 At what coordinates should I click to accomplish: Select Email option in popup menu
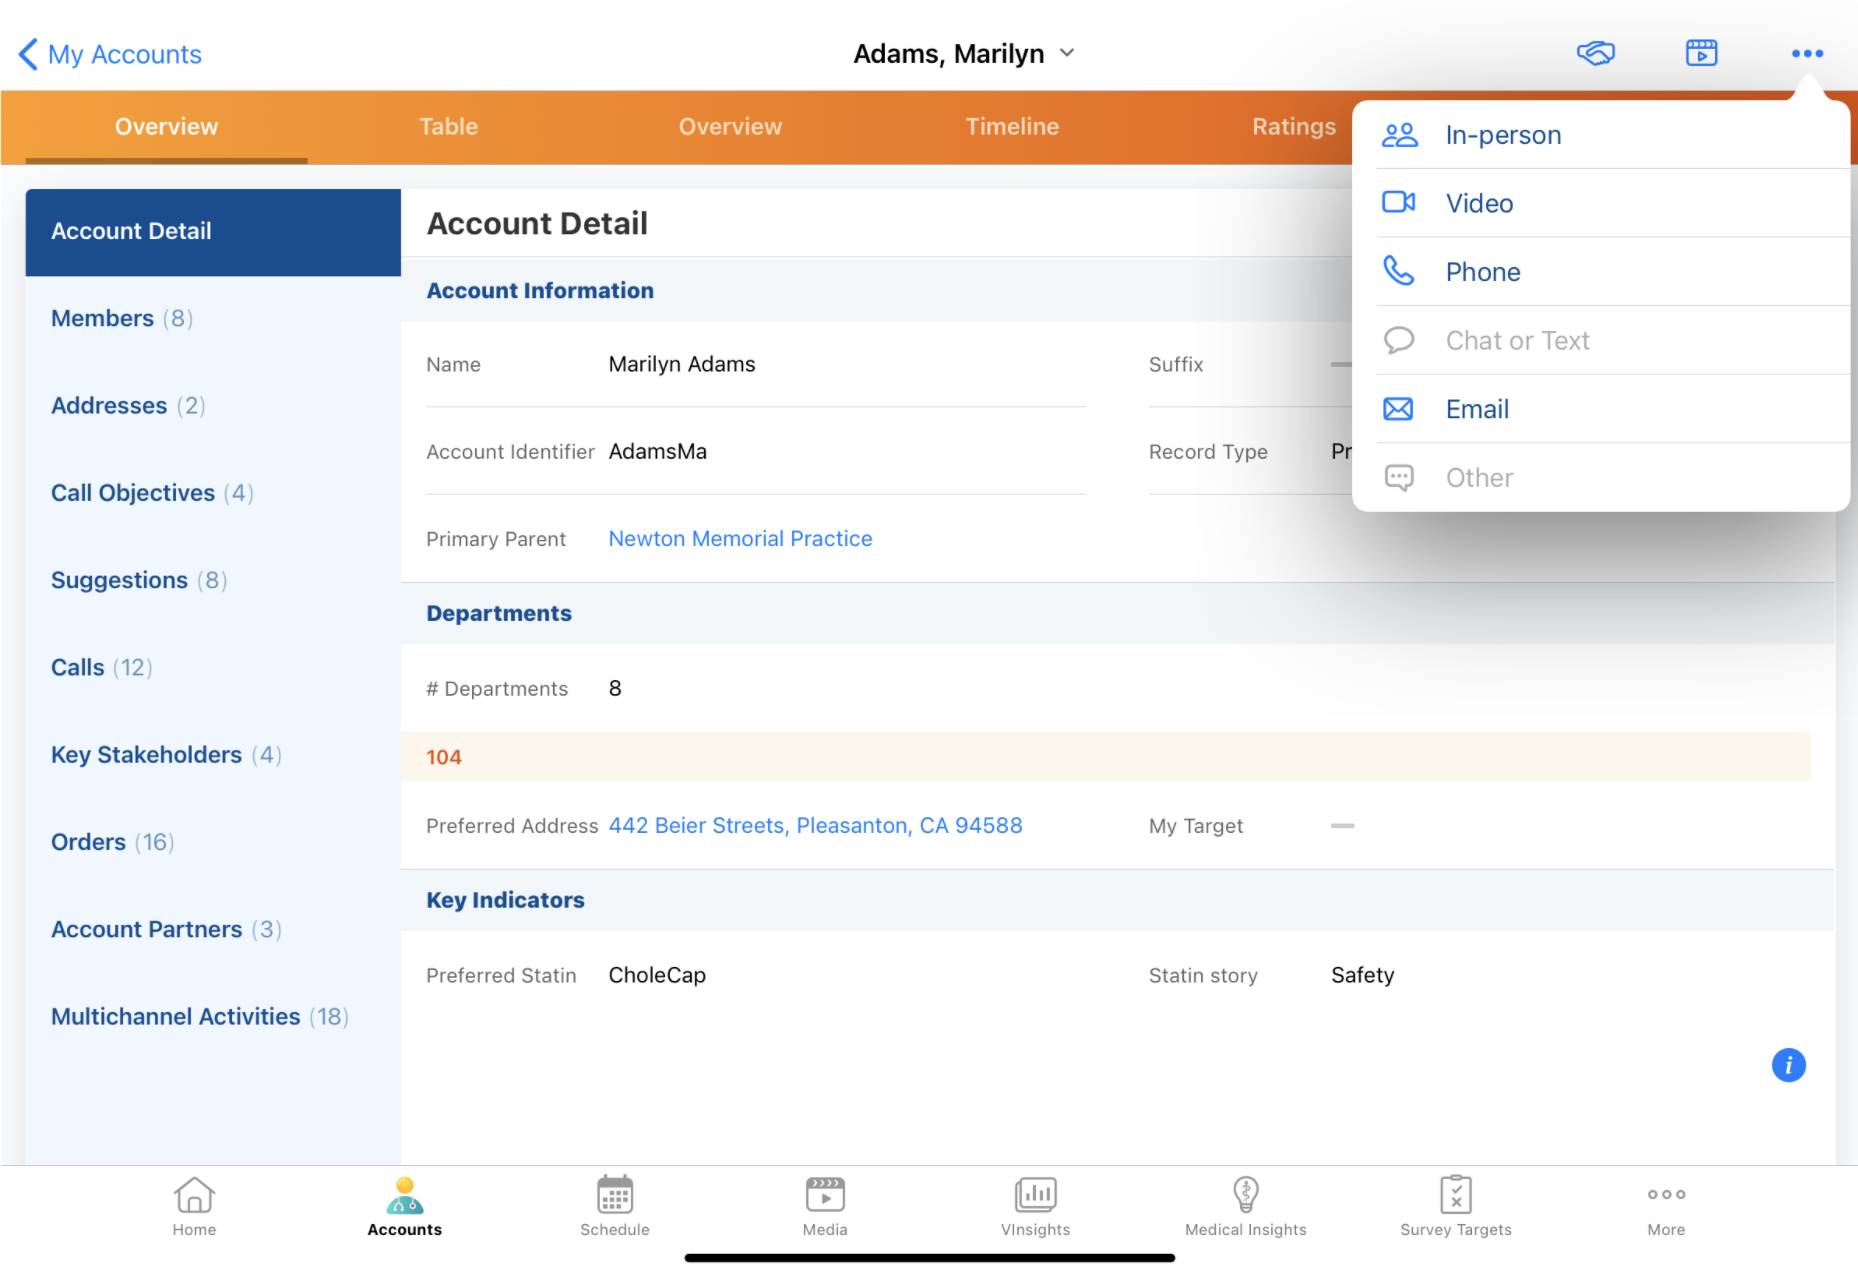click(1477, 409)
